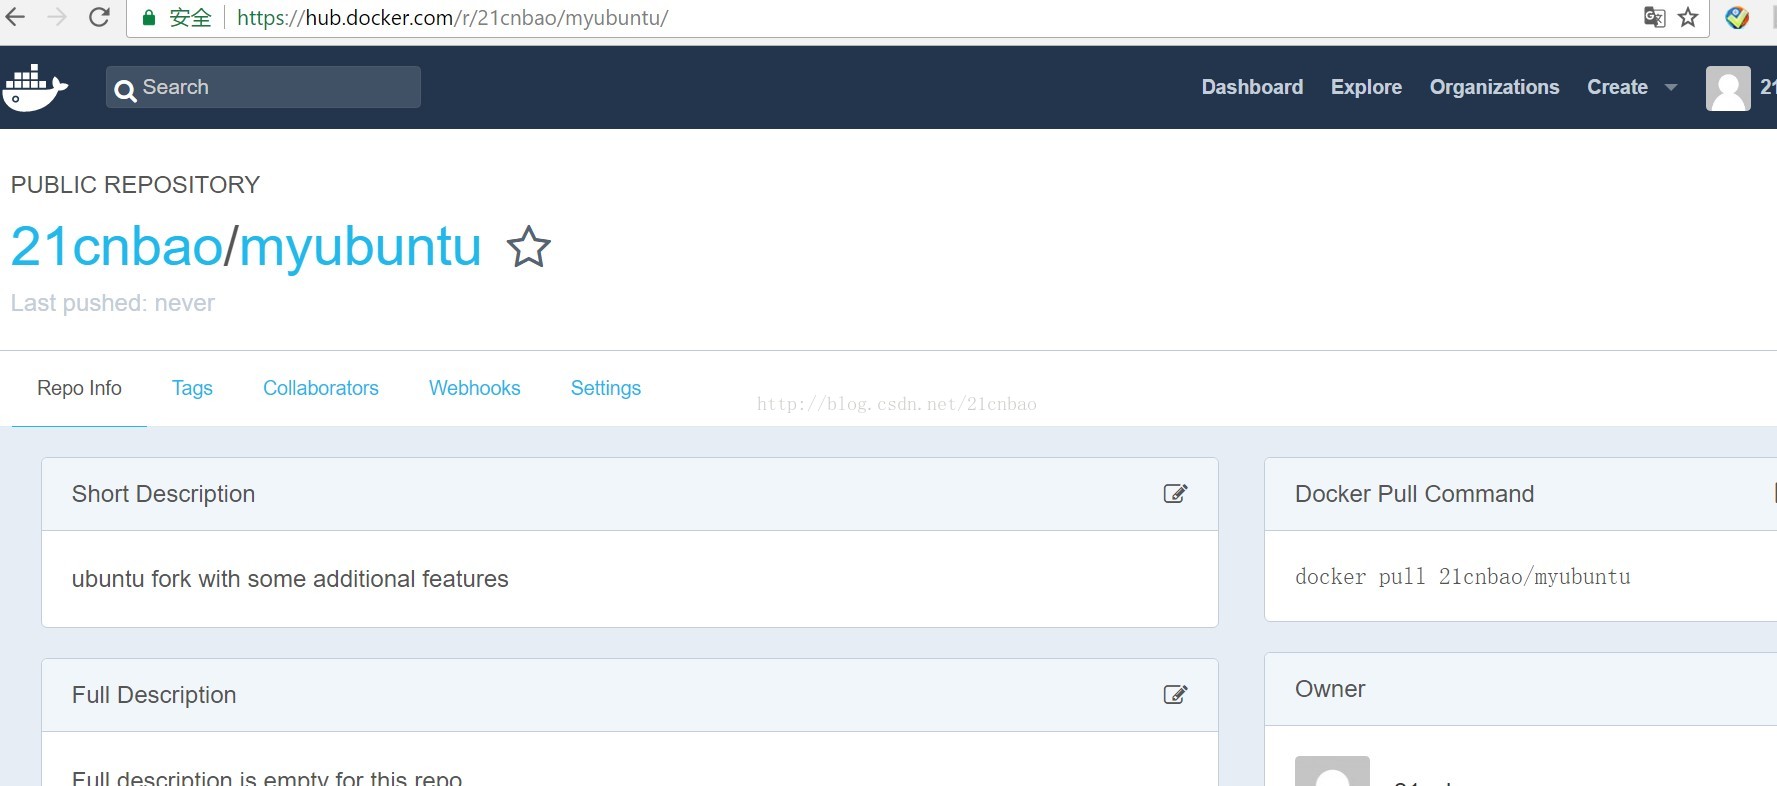Viewport: 1777px width, 786px height.
Task: Click the Create menu item
Action: coord(1617,87)
